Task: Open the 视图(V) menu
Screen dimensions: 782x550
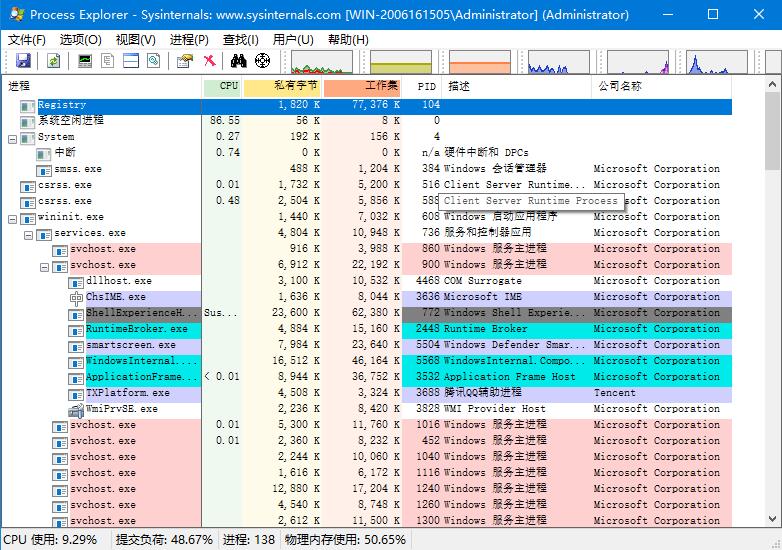Action: (136, 40)
